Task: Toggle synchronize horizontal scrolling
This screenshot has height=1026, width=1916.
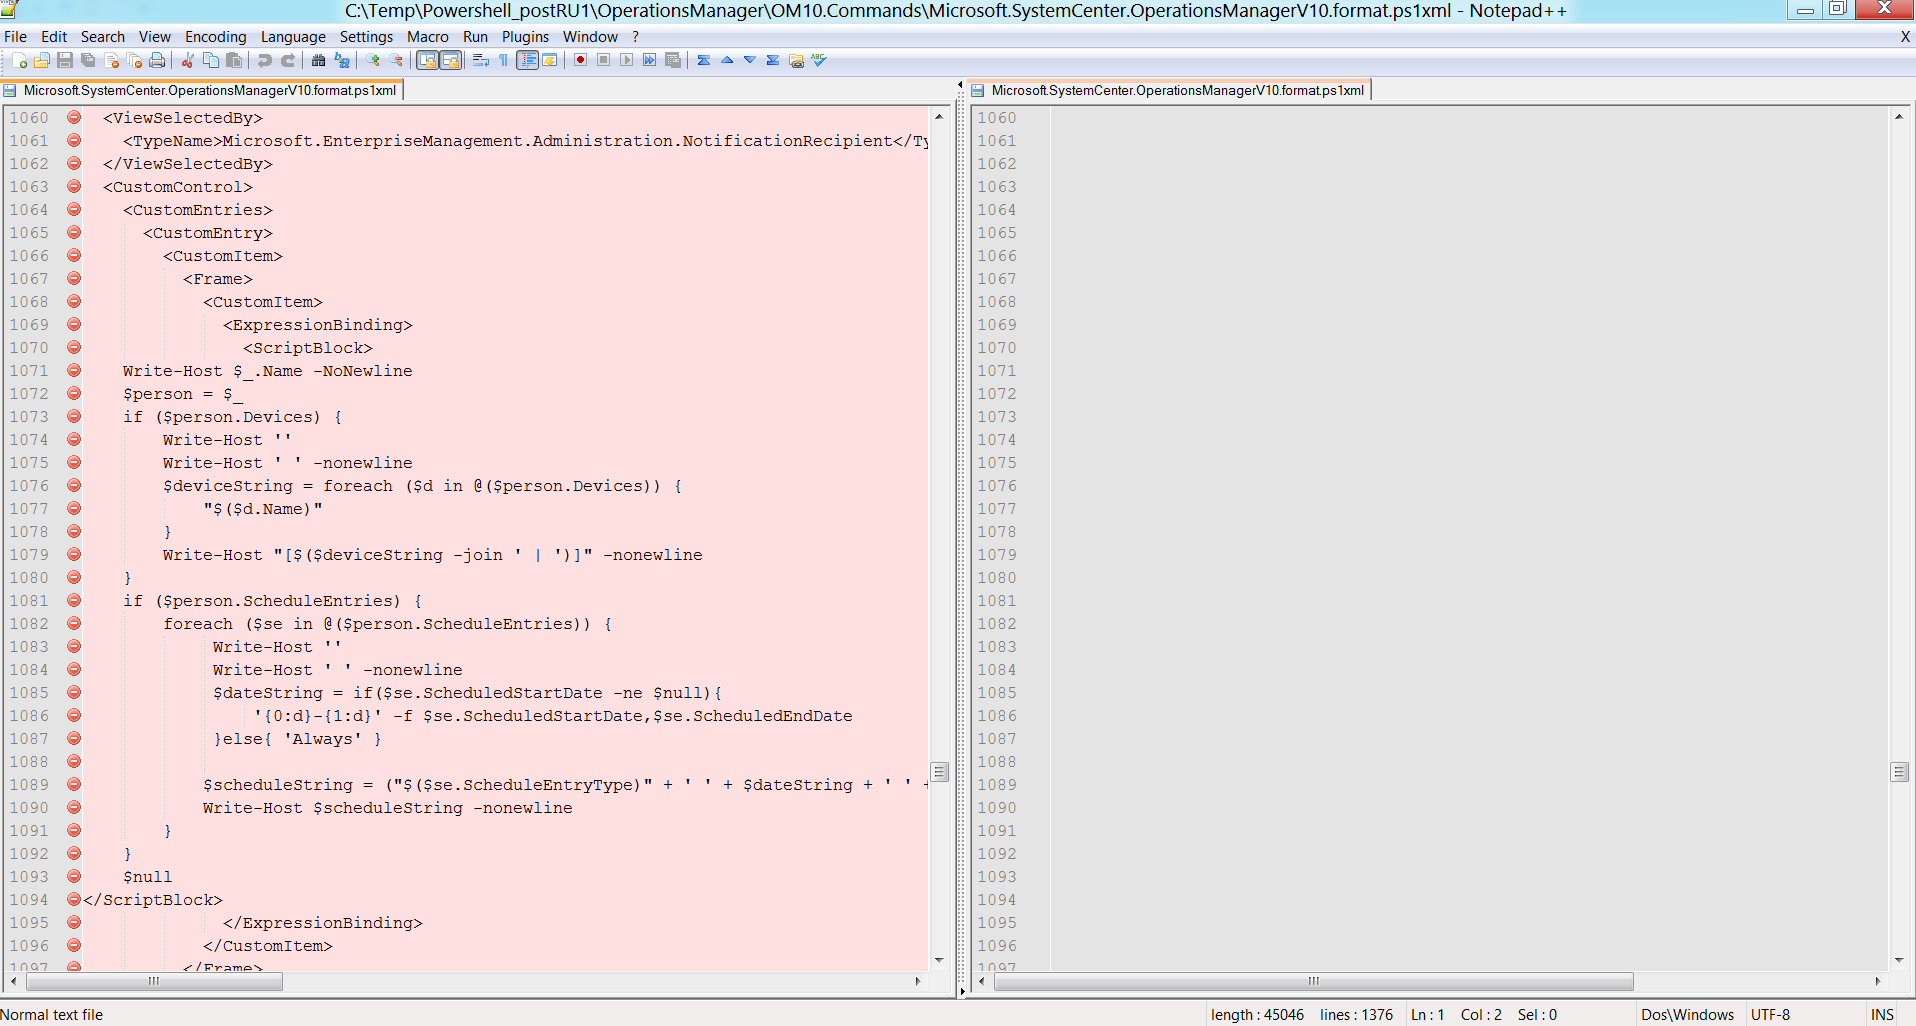Action: 451,61
